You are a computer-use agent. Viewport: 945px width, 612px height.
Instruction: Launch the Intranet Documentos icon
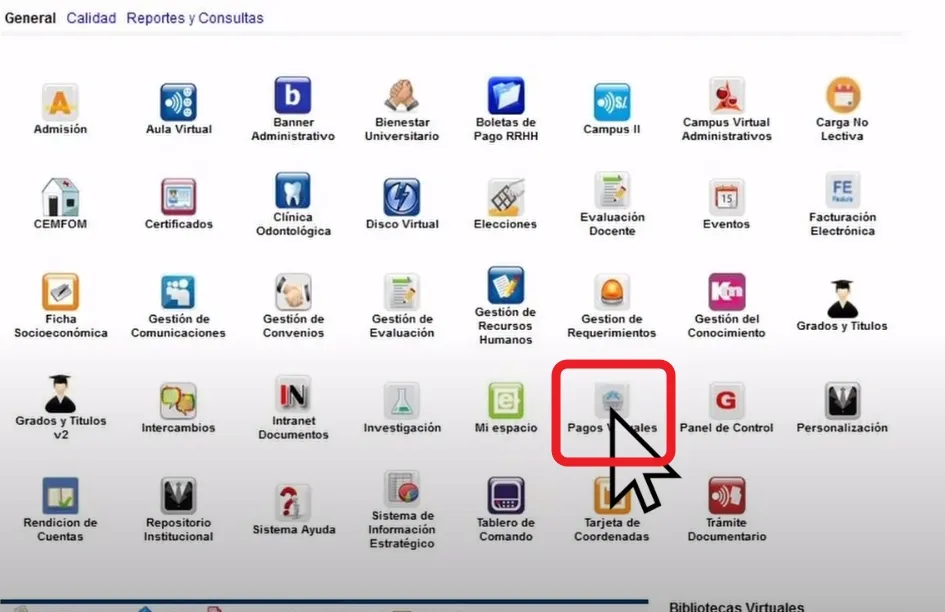tap(293, 394)
